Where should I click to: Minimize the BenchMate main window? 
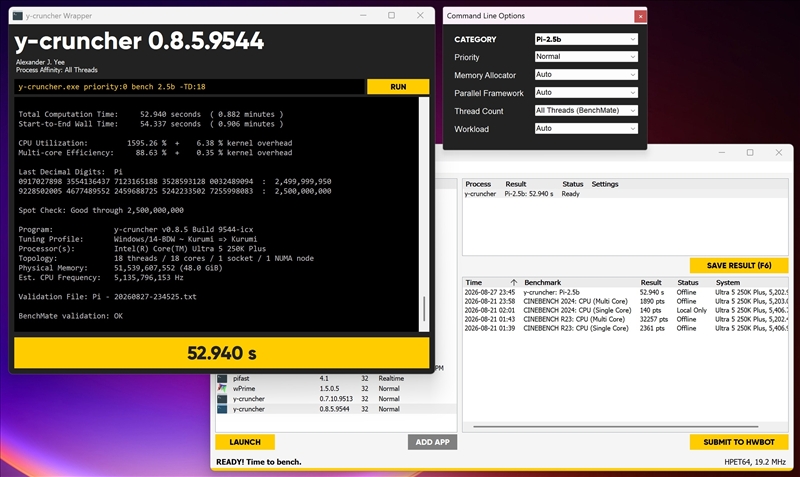721,153
